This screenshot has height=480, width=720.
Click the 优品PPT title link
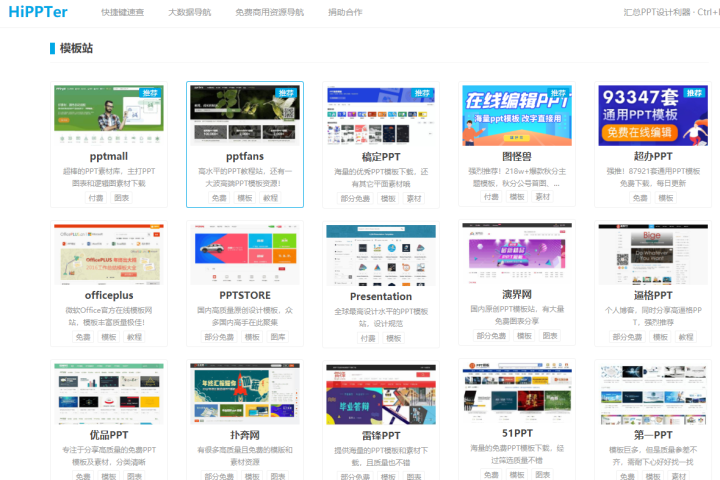(x=109, y=435)
